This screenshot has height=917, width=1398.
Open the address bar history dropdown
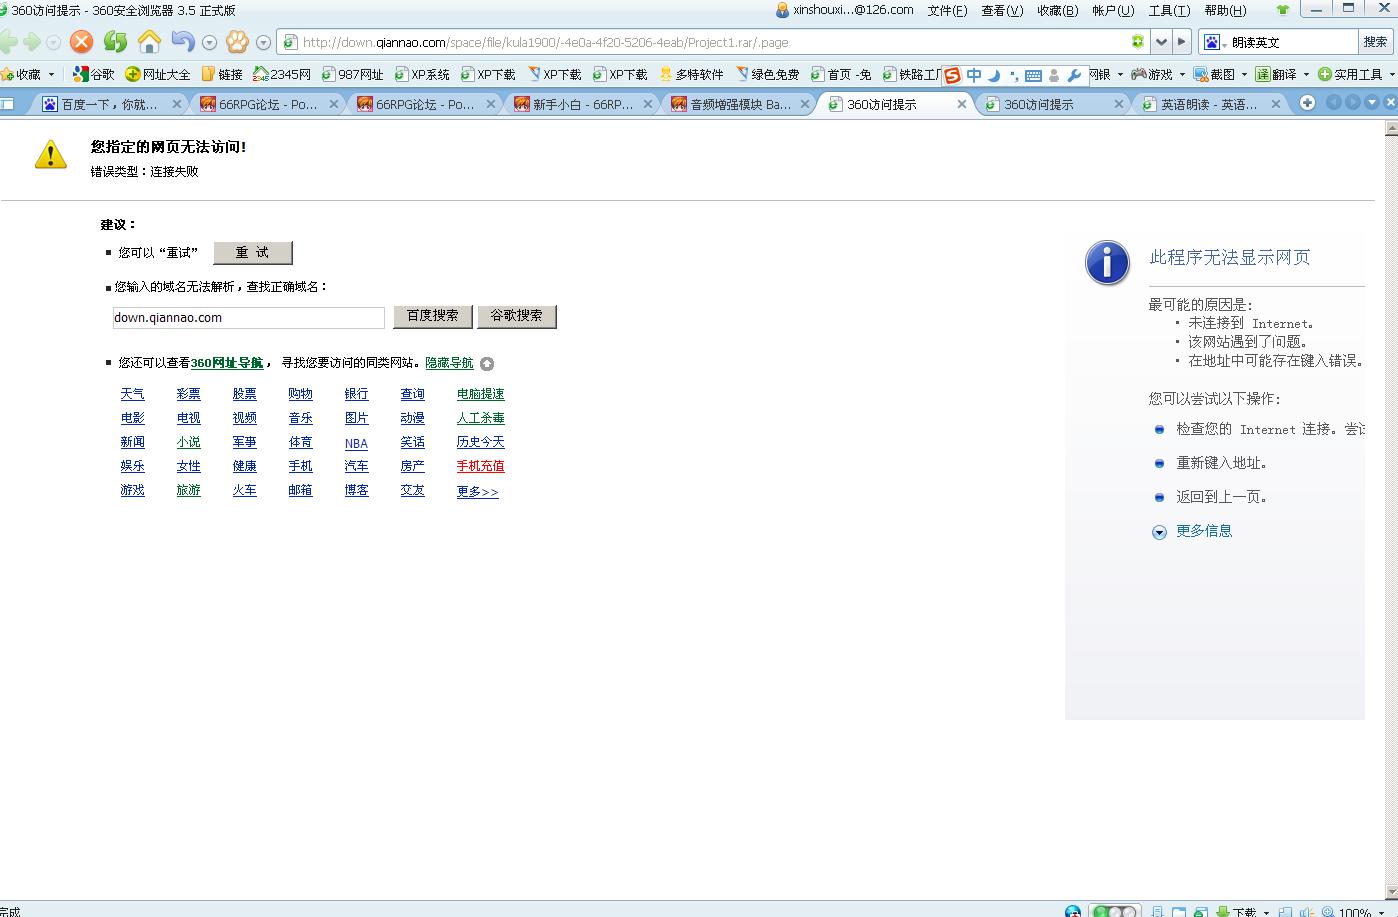1161,42
